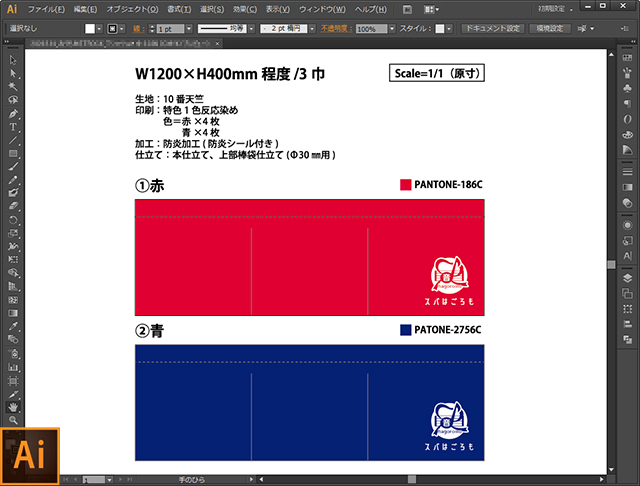The height and width of the screenshot is (486, 640).
Task: Open the Stroke panel icon
Action: point(627,172)
